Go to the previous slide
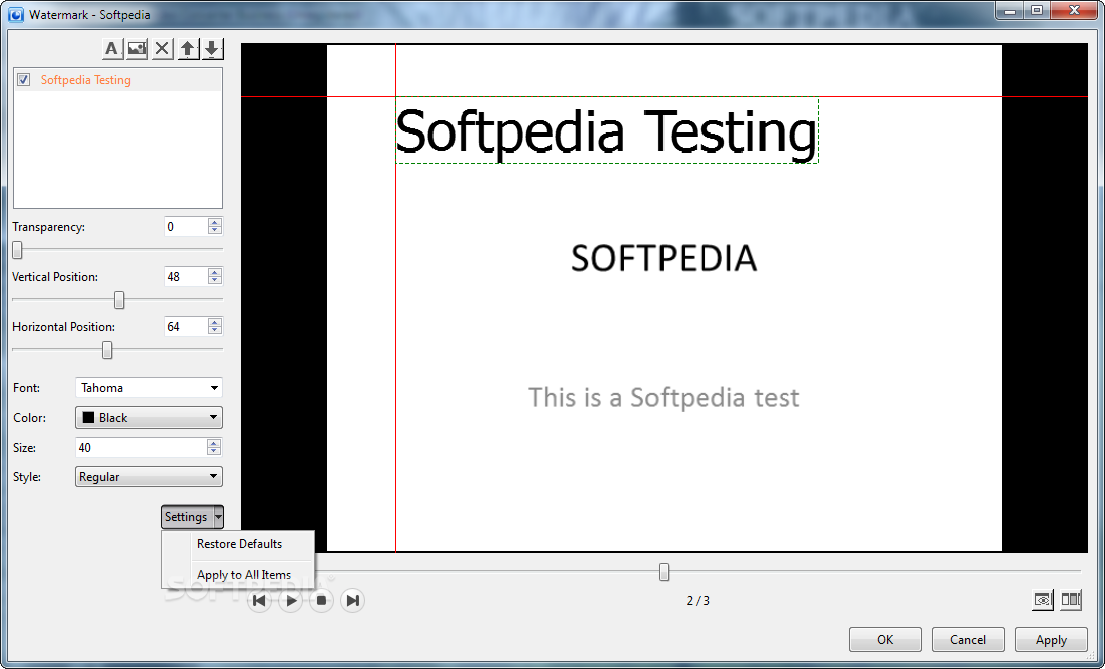 coord(259,601)
